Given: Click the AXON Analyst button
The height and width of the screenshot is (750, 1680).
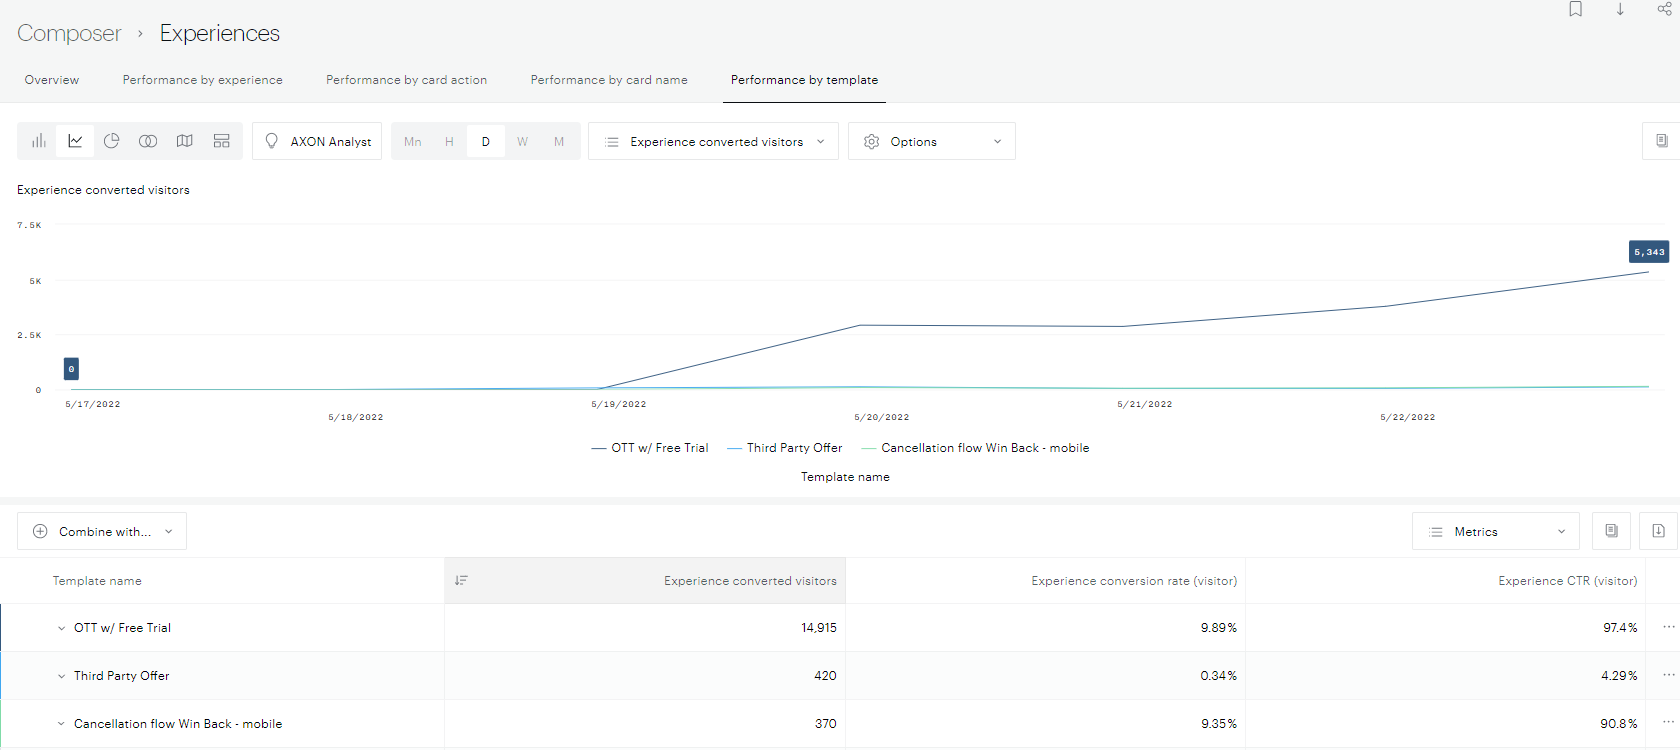Looking at the screenshot, I should point(317,142).
